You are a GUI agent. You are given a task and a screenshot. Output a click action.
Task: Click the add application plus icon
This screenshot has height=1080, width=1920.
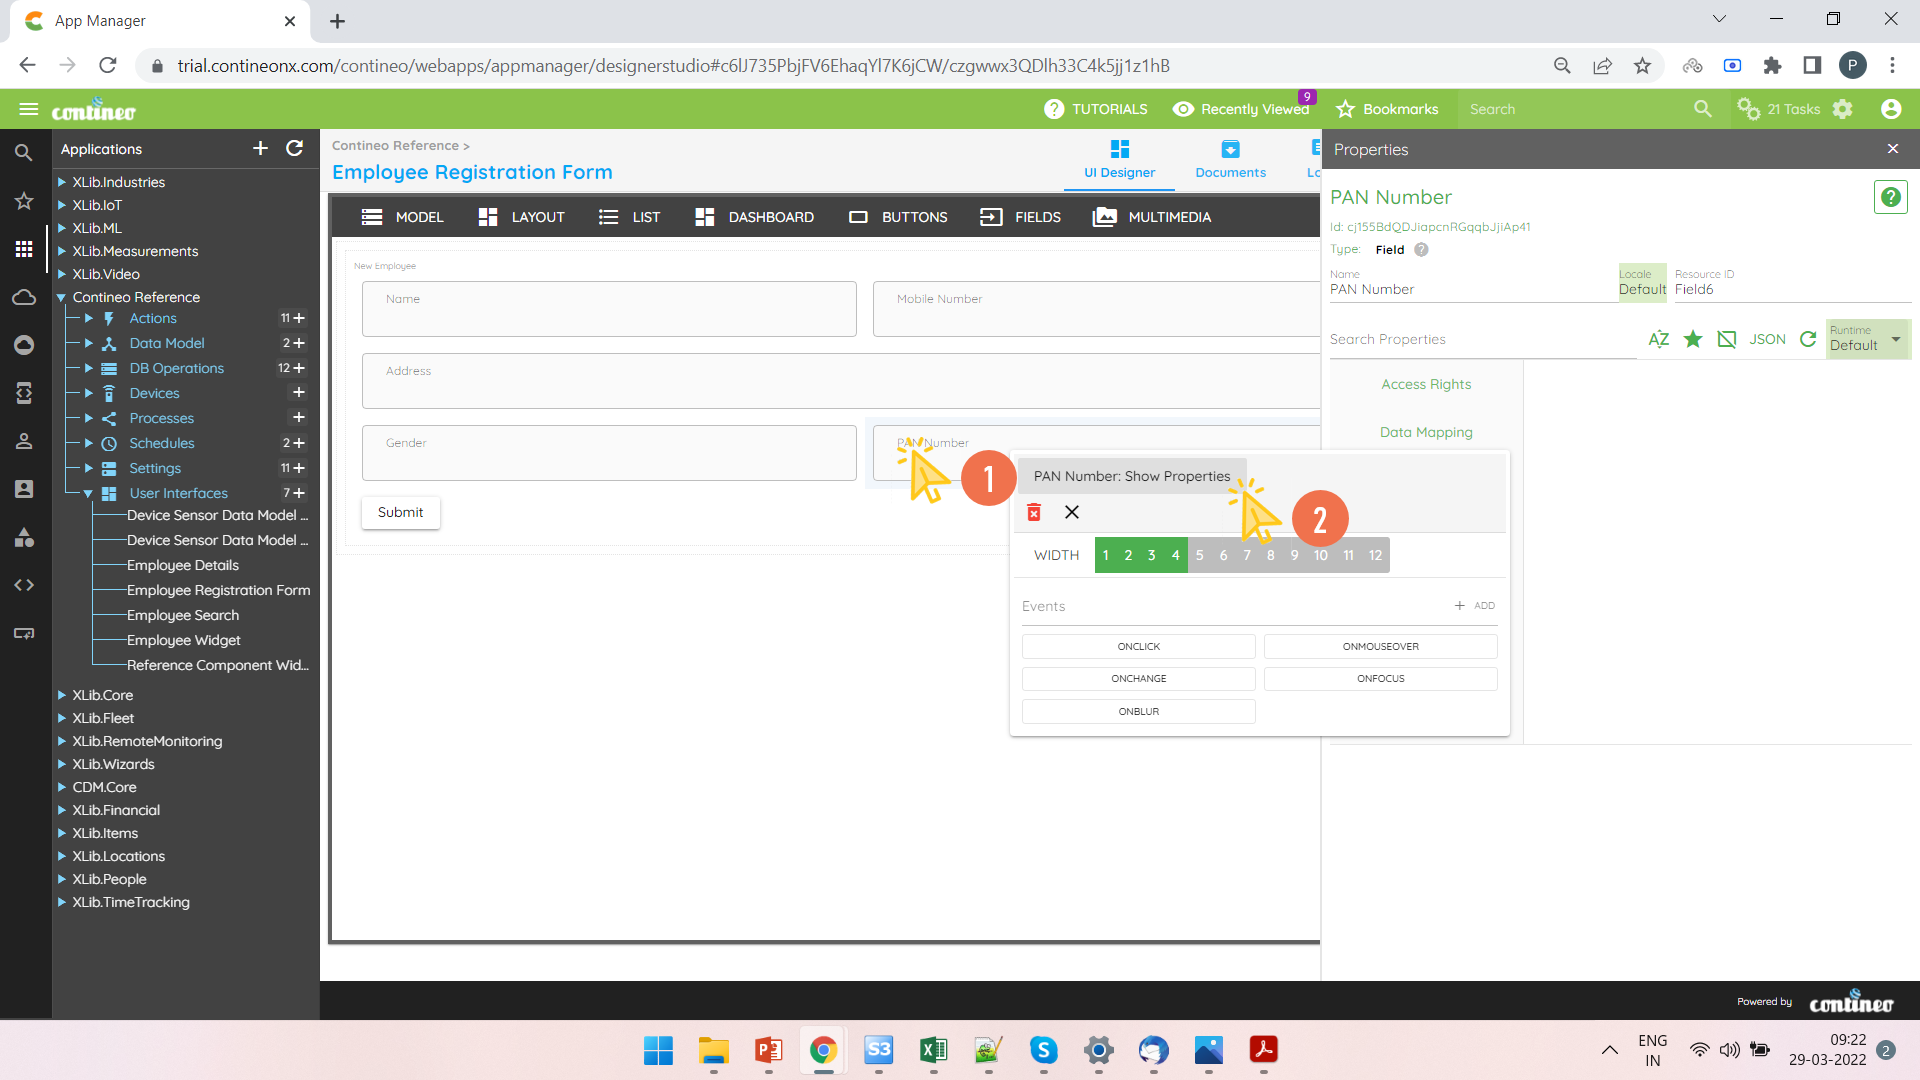click(260, 148)
